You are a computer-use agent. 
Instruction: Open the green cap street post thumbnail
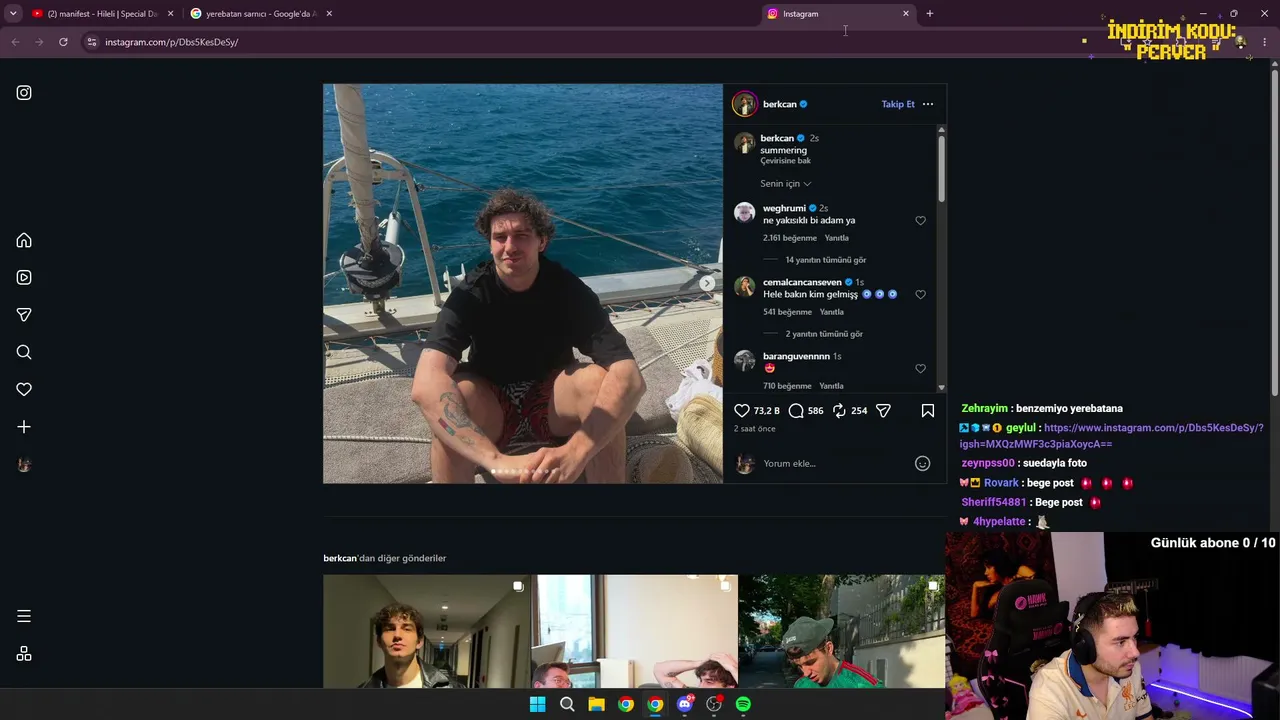pyautogui.click(x=842, y=631)
